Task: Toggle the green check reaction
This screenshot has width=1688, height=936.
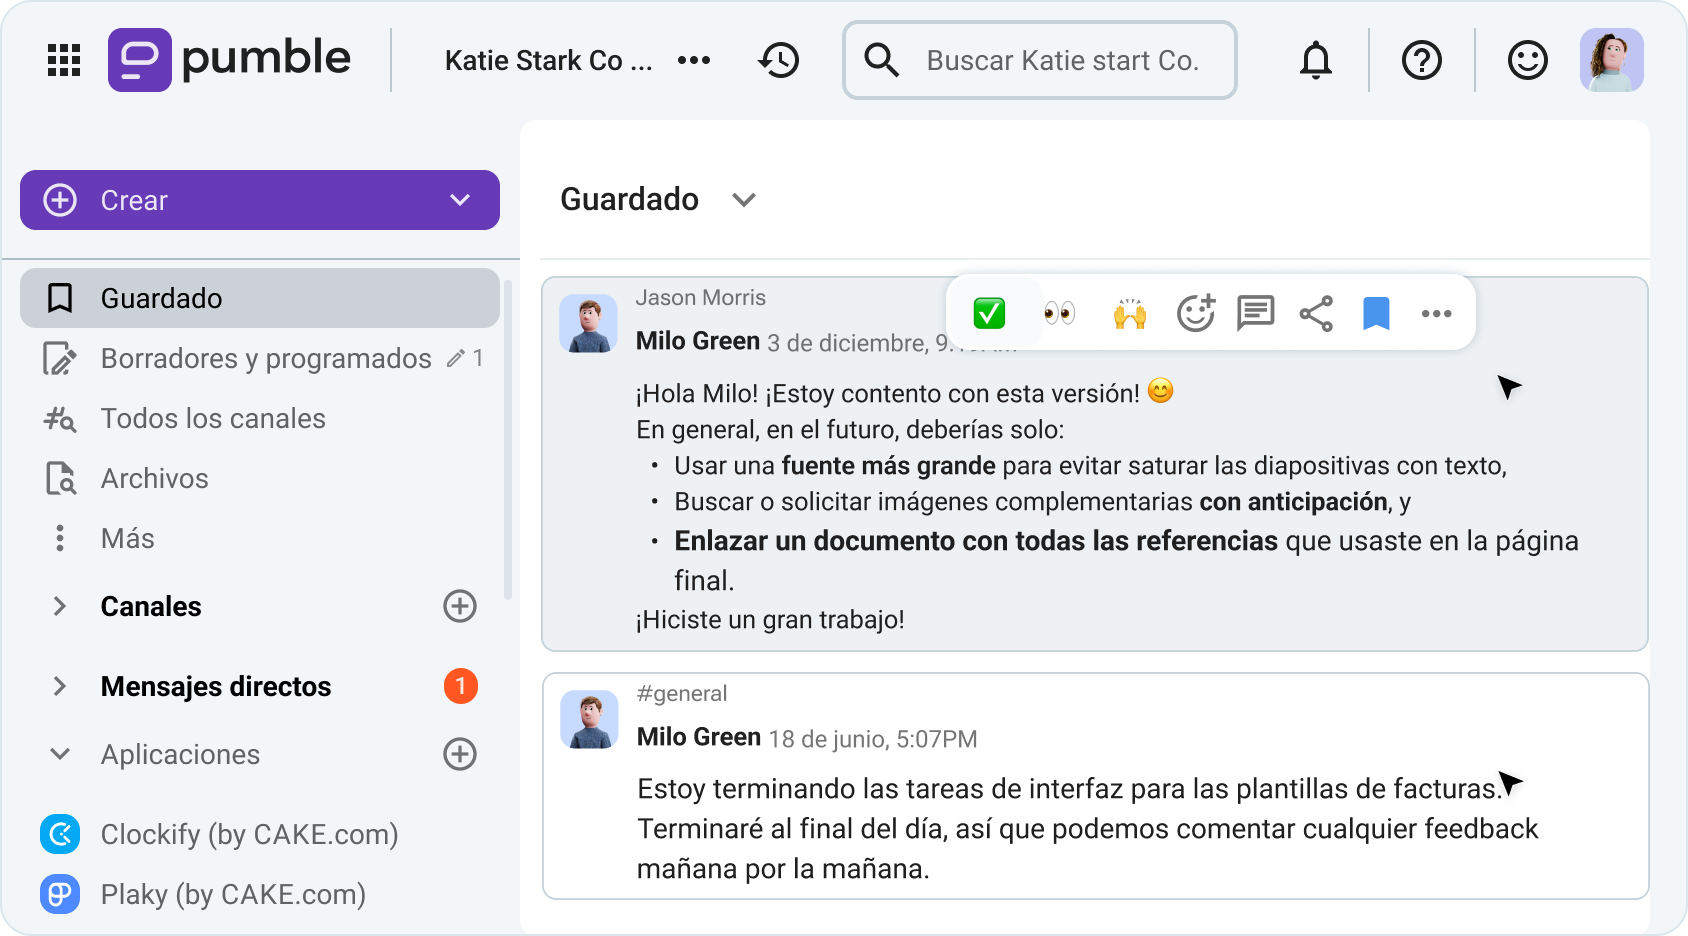Action: click(989, 312)
